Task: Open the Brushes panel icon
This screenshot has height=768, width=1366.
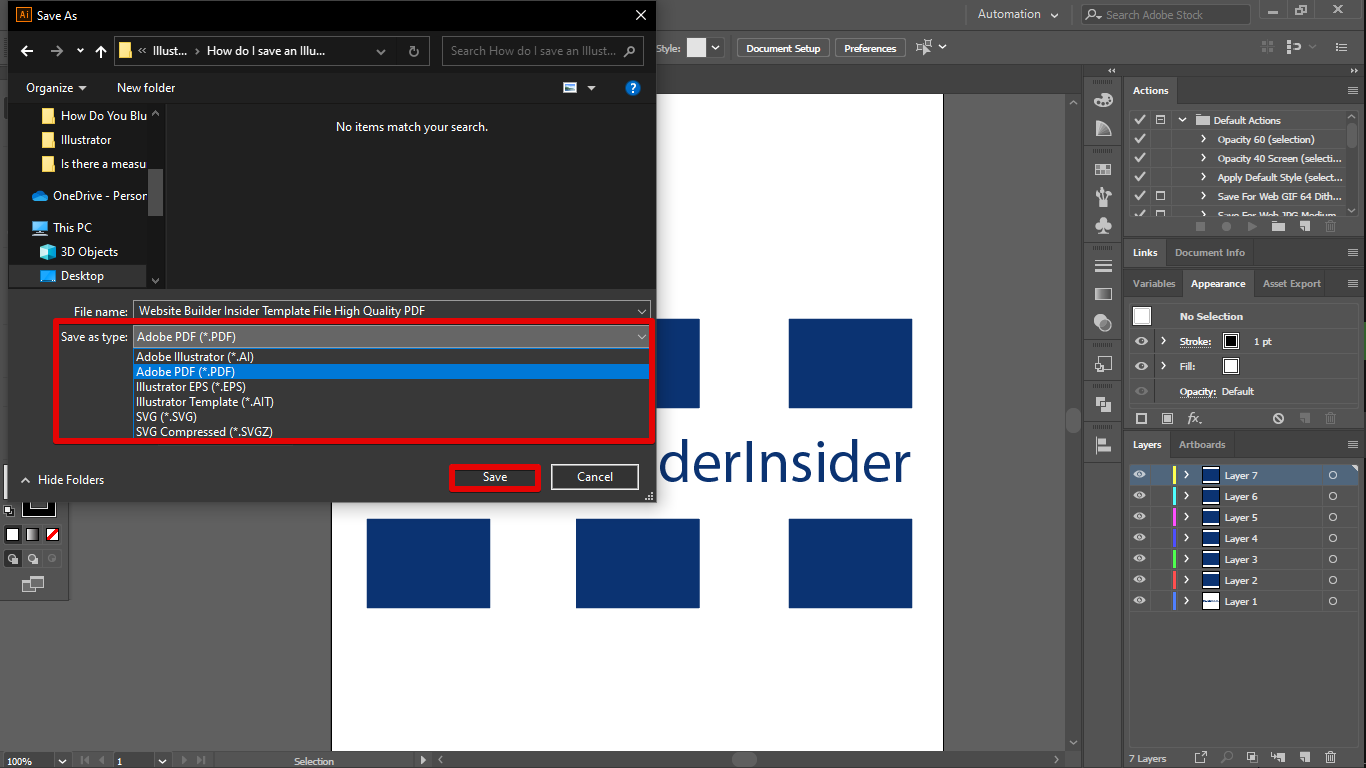Action: coord(1103,196)
